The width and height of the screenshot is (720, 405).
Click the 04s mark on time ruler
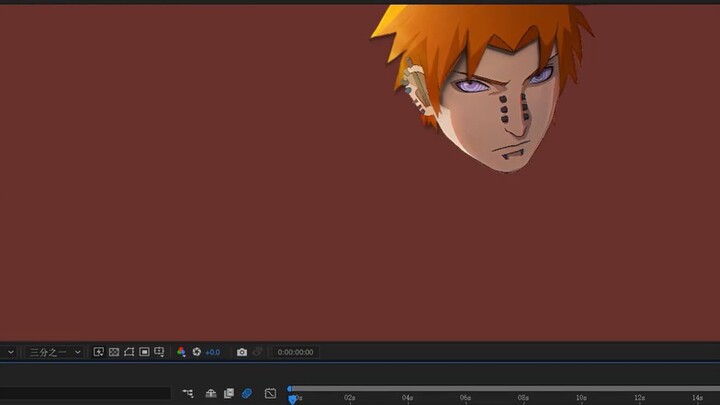pos(408,398)
